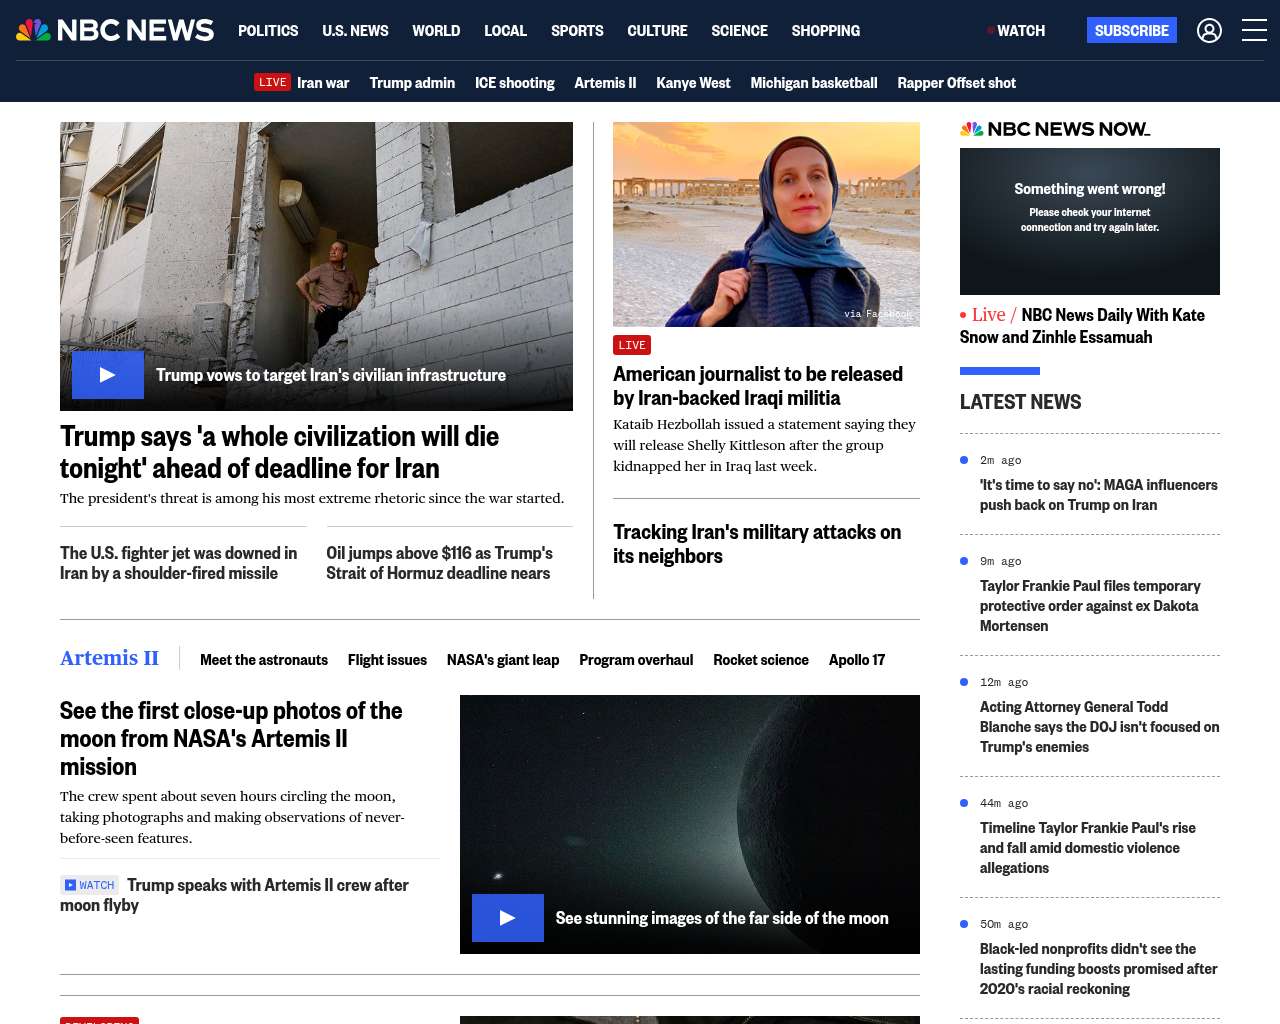Screen dimensions: 1280x1024
Task: Click the '44m ago' timestamp
Action: (x=1004, y=804)
